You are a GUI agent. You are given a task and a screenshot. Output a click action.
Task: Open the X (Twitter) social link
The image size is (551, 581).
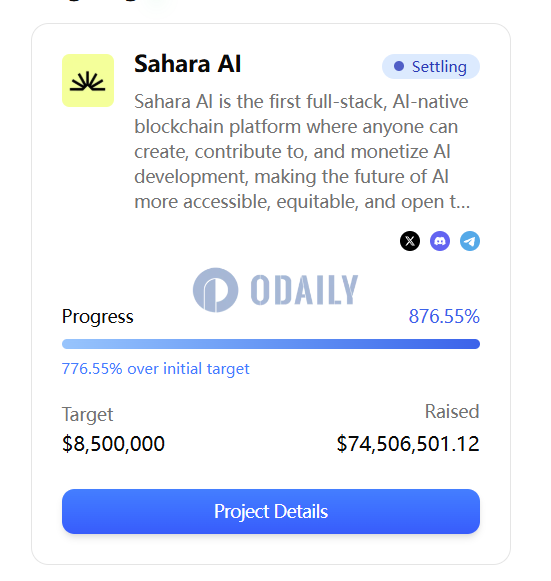(409, 241)
